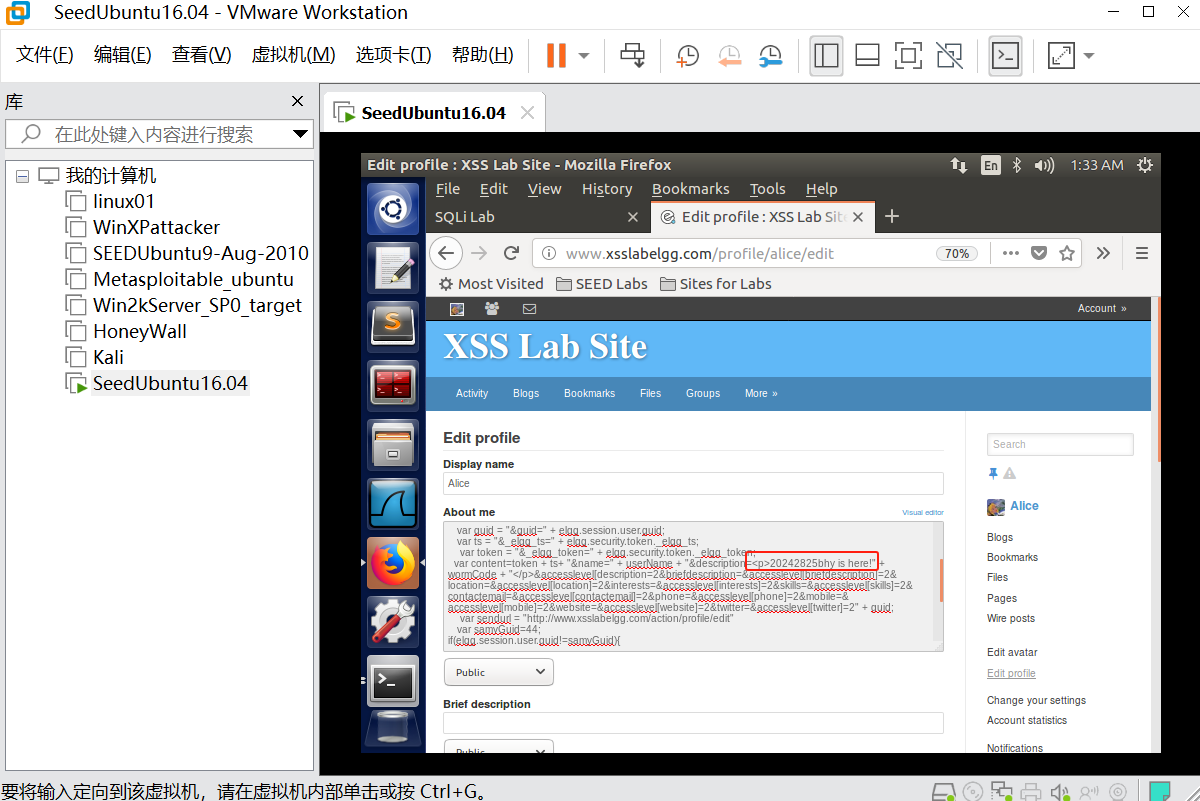Image resolution: width=1200 pixels, height=801 pixels.
Task: Open the 查看(V) menu
Action: click(x=201, y=55)
